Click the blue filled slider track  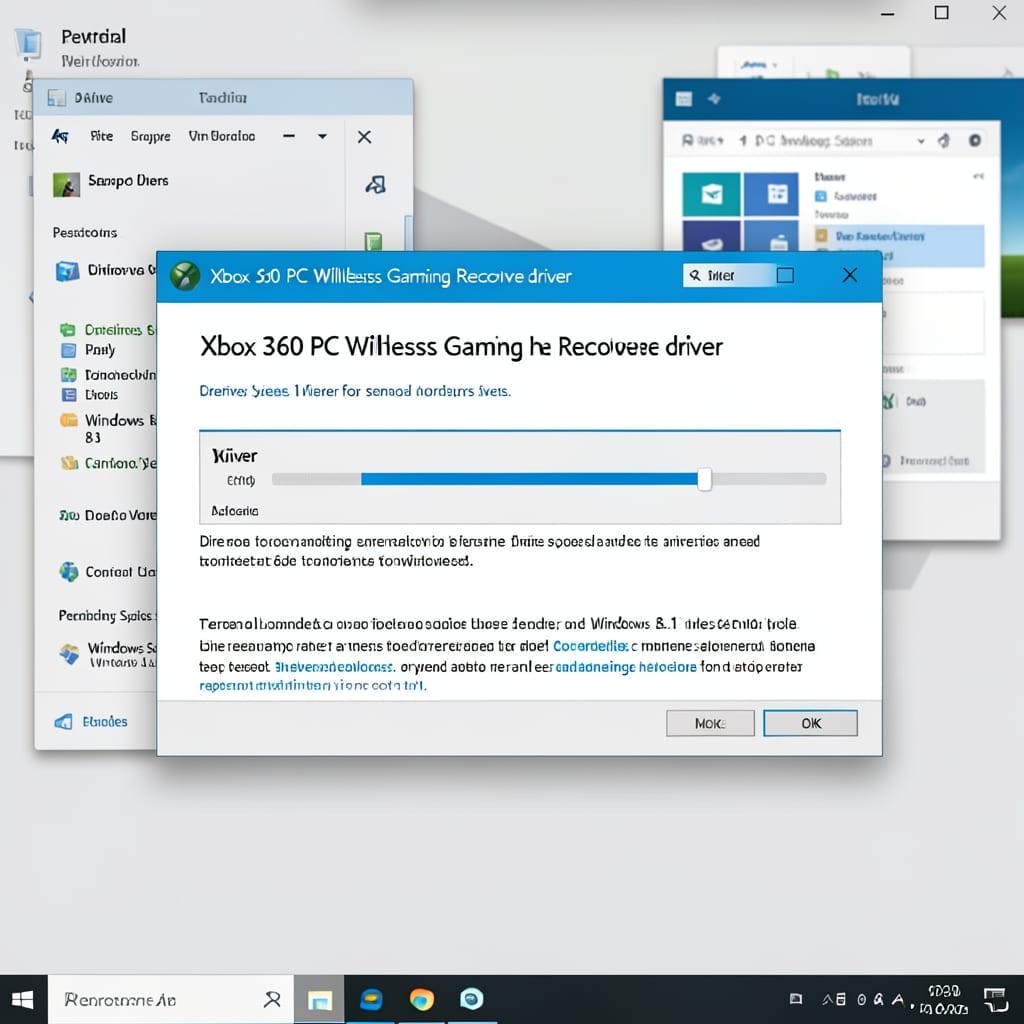tap(529, 479)
